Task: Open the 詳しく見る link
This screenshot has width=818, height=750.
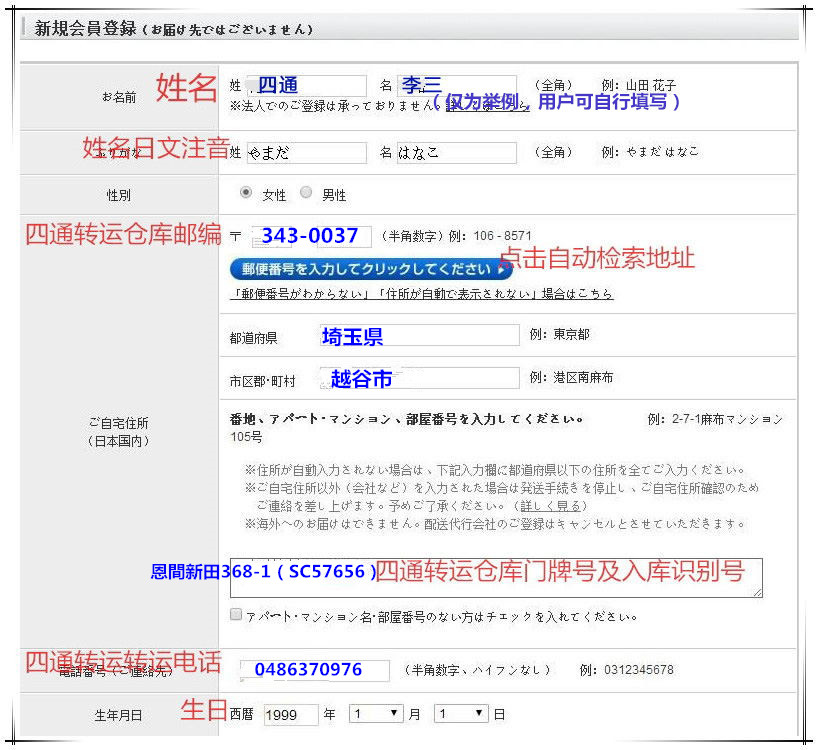Action: coord(550,506)
